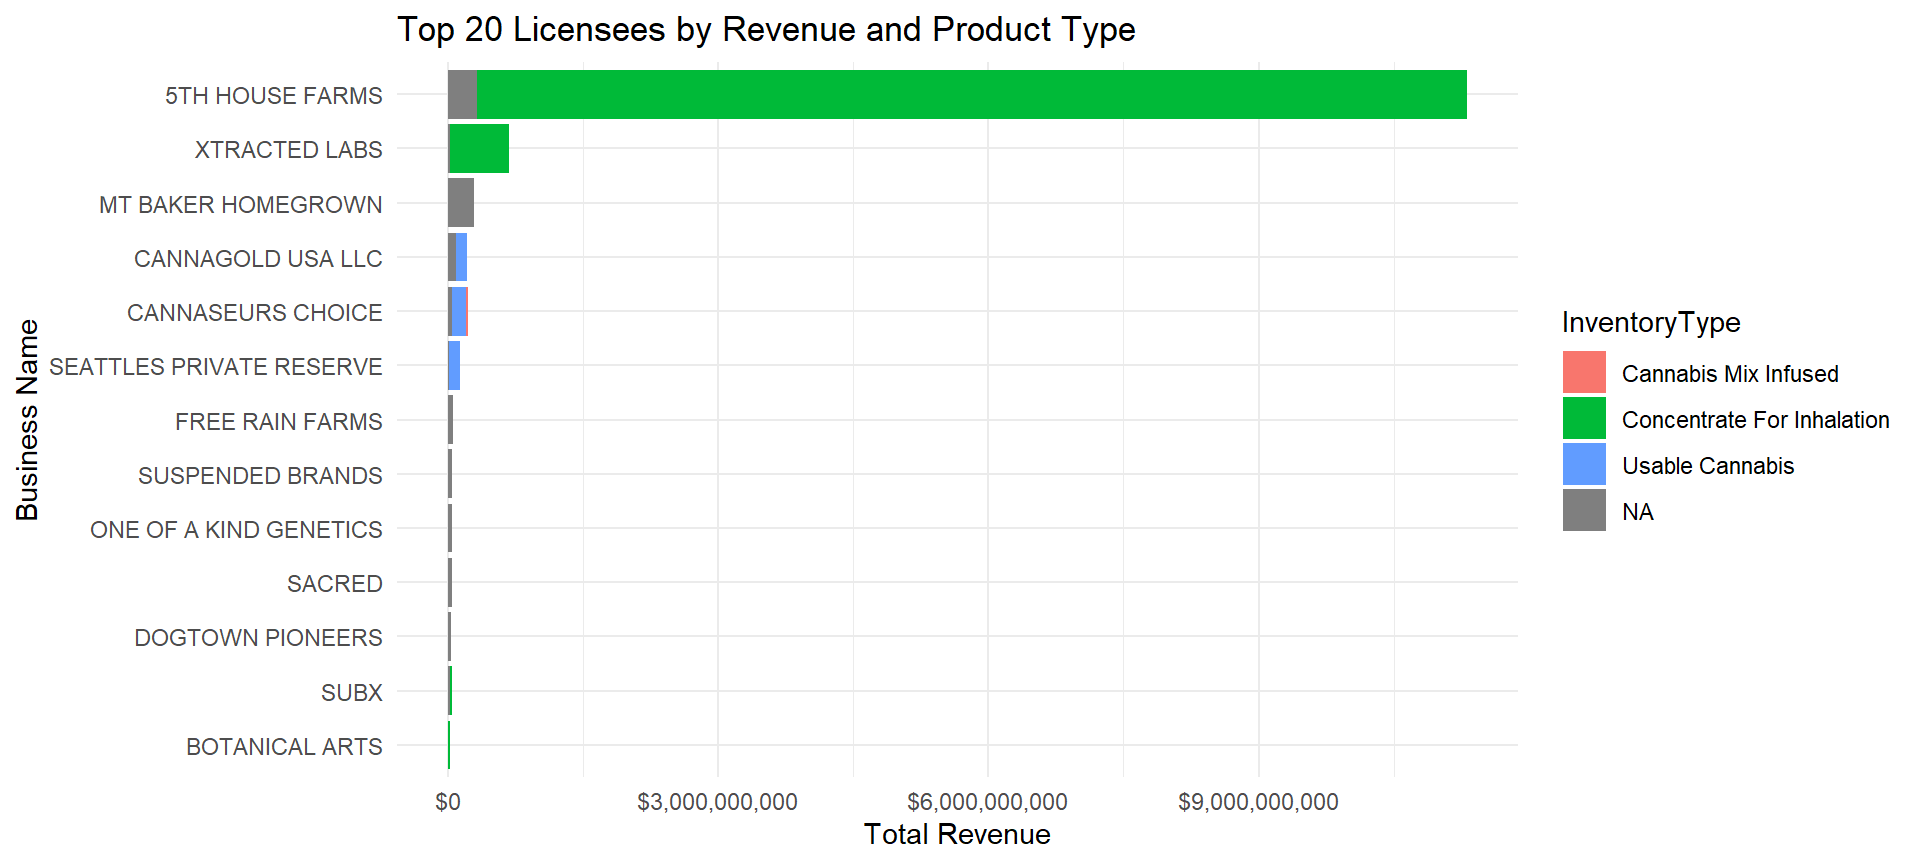The width and height of the screenshot is (1920, 864).
Task: Click the red Cannabis Mix Infused legend swatch
Action: [1584, 373]
